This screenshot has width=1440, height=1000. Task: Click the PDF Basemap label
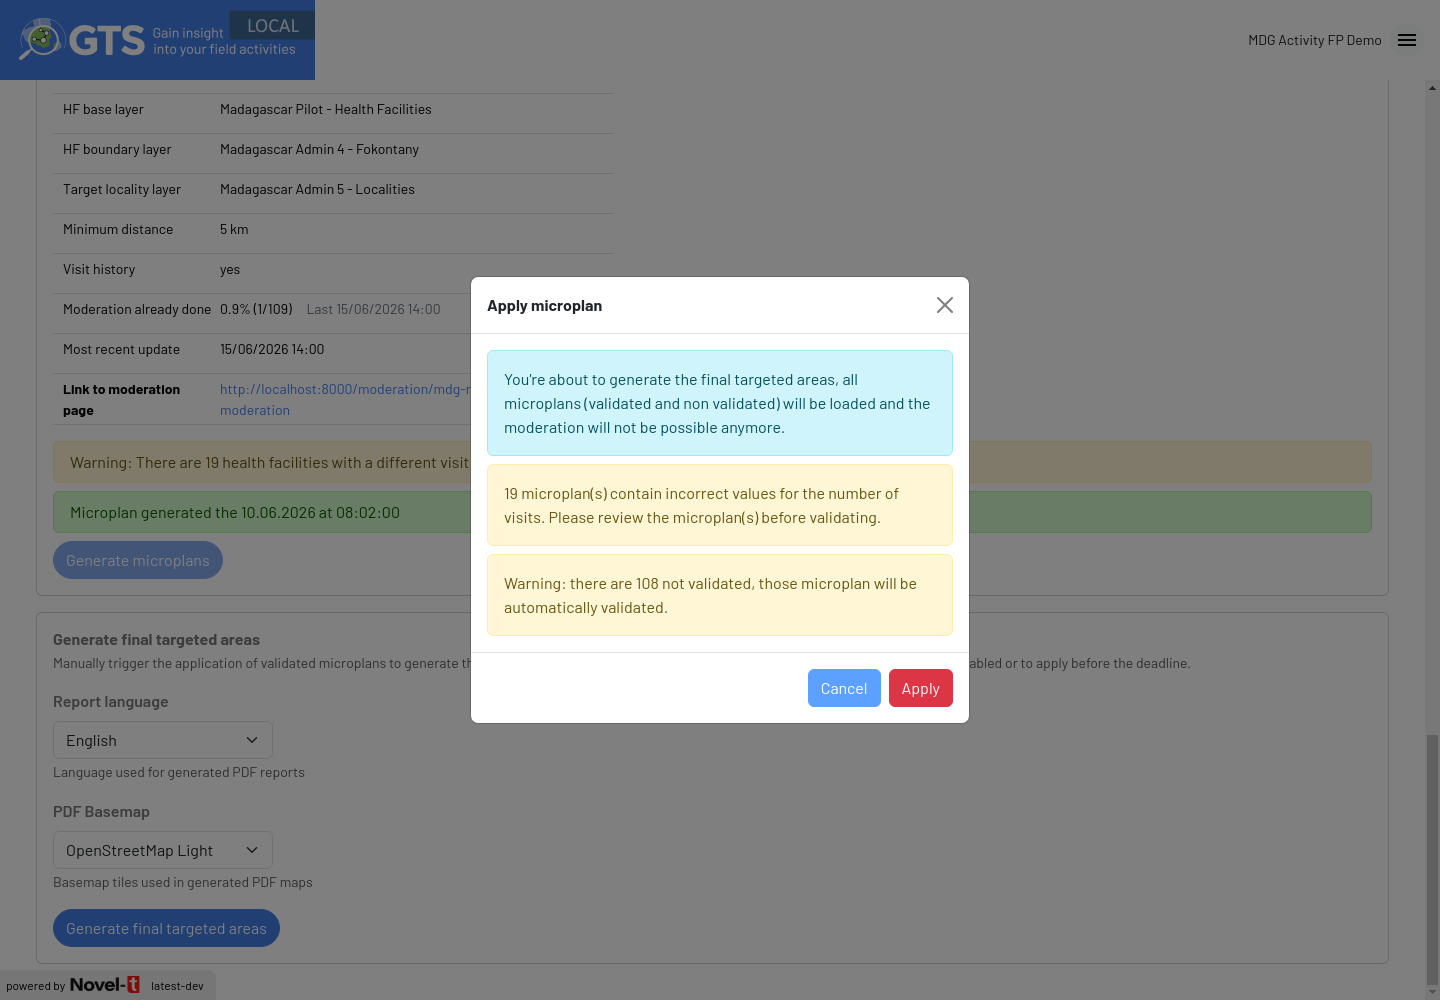[x=101, y=811]
